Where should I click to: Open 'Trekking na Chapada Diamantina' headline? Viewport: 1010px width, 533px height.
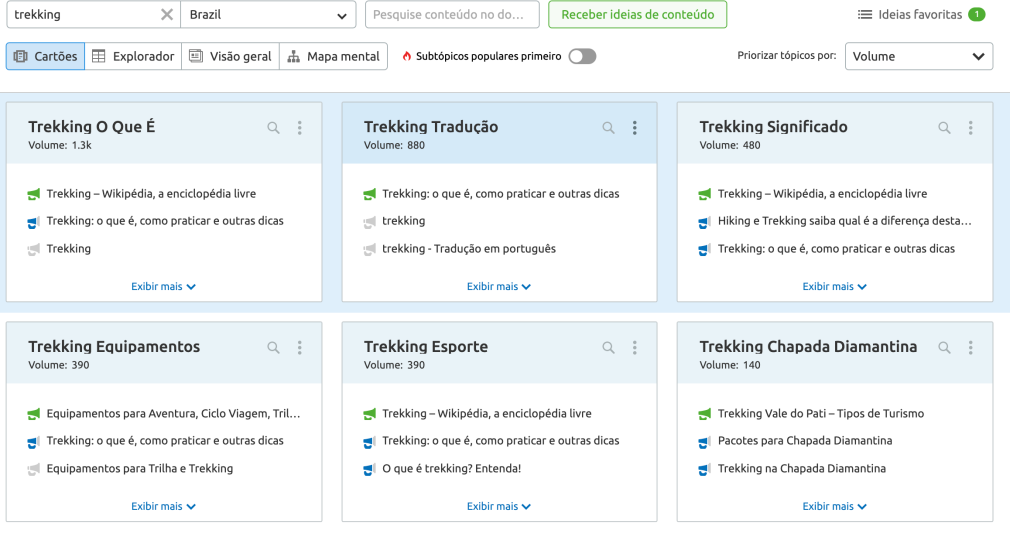click(802, 468)
